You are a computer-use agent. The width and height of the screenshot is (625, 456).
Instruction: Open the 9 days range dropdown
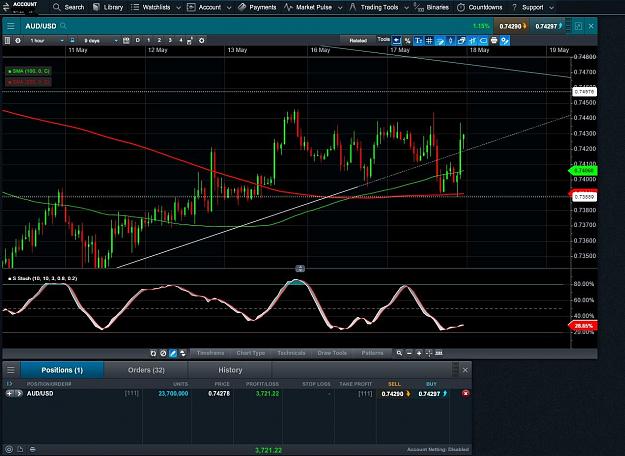(x=98, y=40)
